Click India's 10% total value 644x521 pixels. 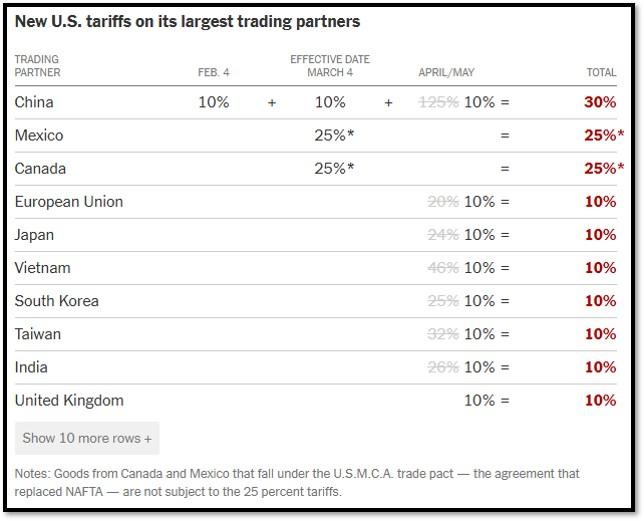[600, 367]
